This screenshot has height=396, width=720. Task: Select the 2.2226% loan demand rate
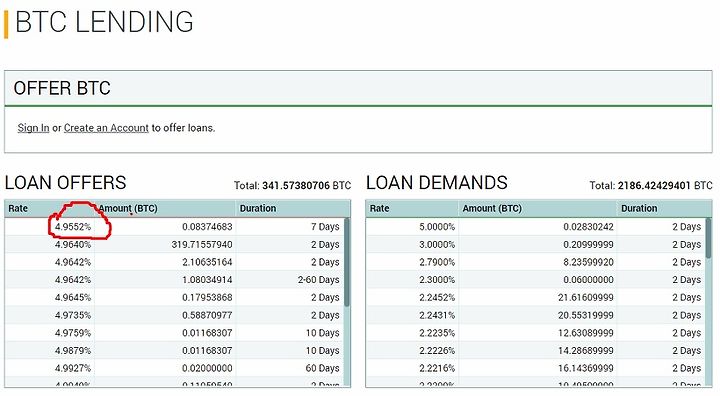pos(437,351)
